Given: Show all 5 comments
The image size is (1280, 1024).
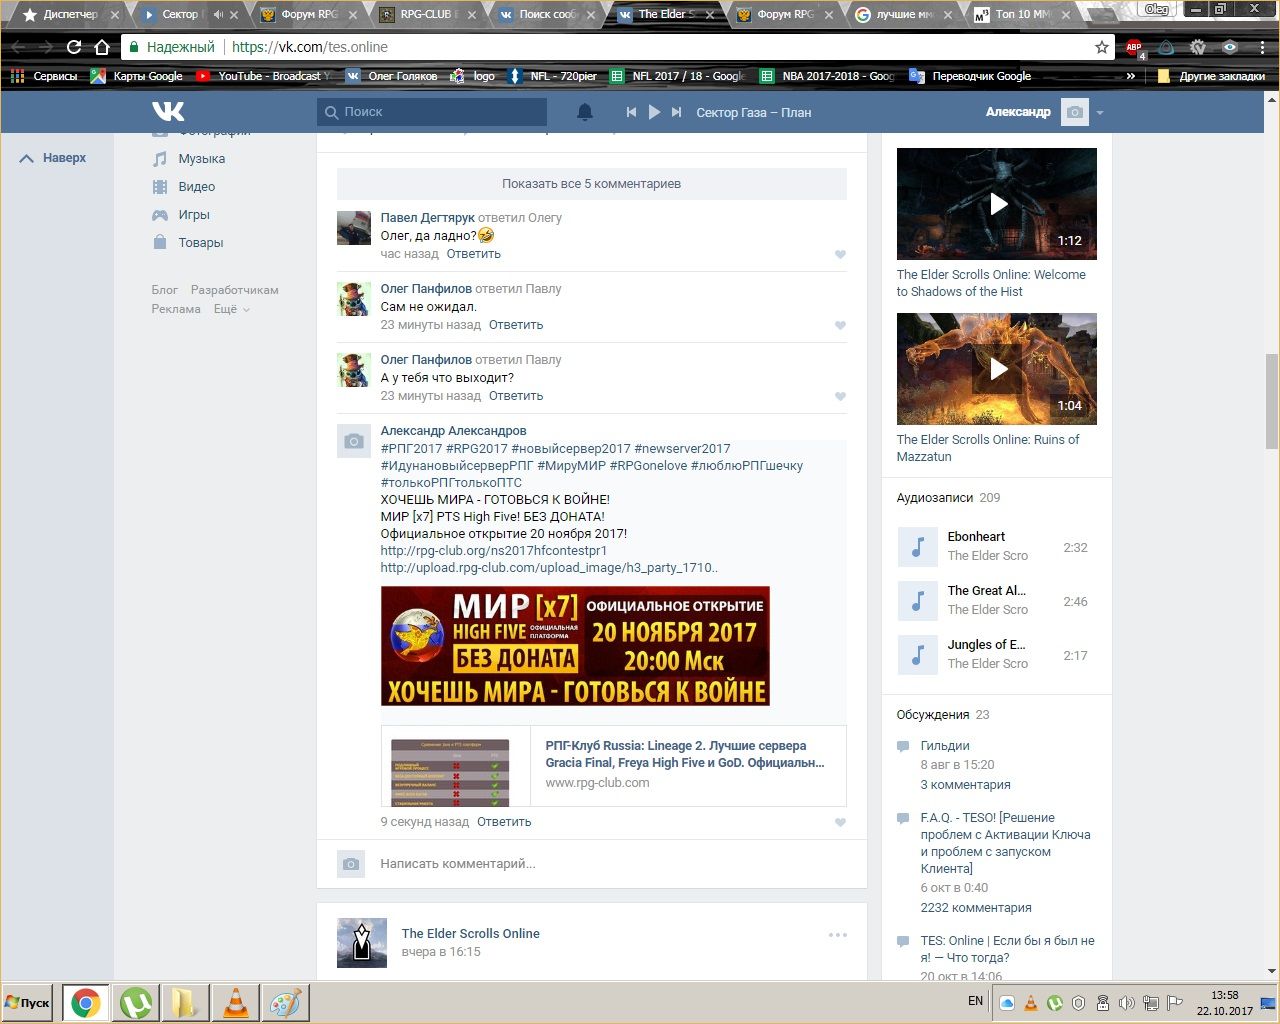Looking at the screenshot, I should pyautogui.click(x=591, y=184).
